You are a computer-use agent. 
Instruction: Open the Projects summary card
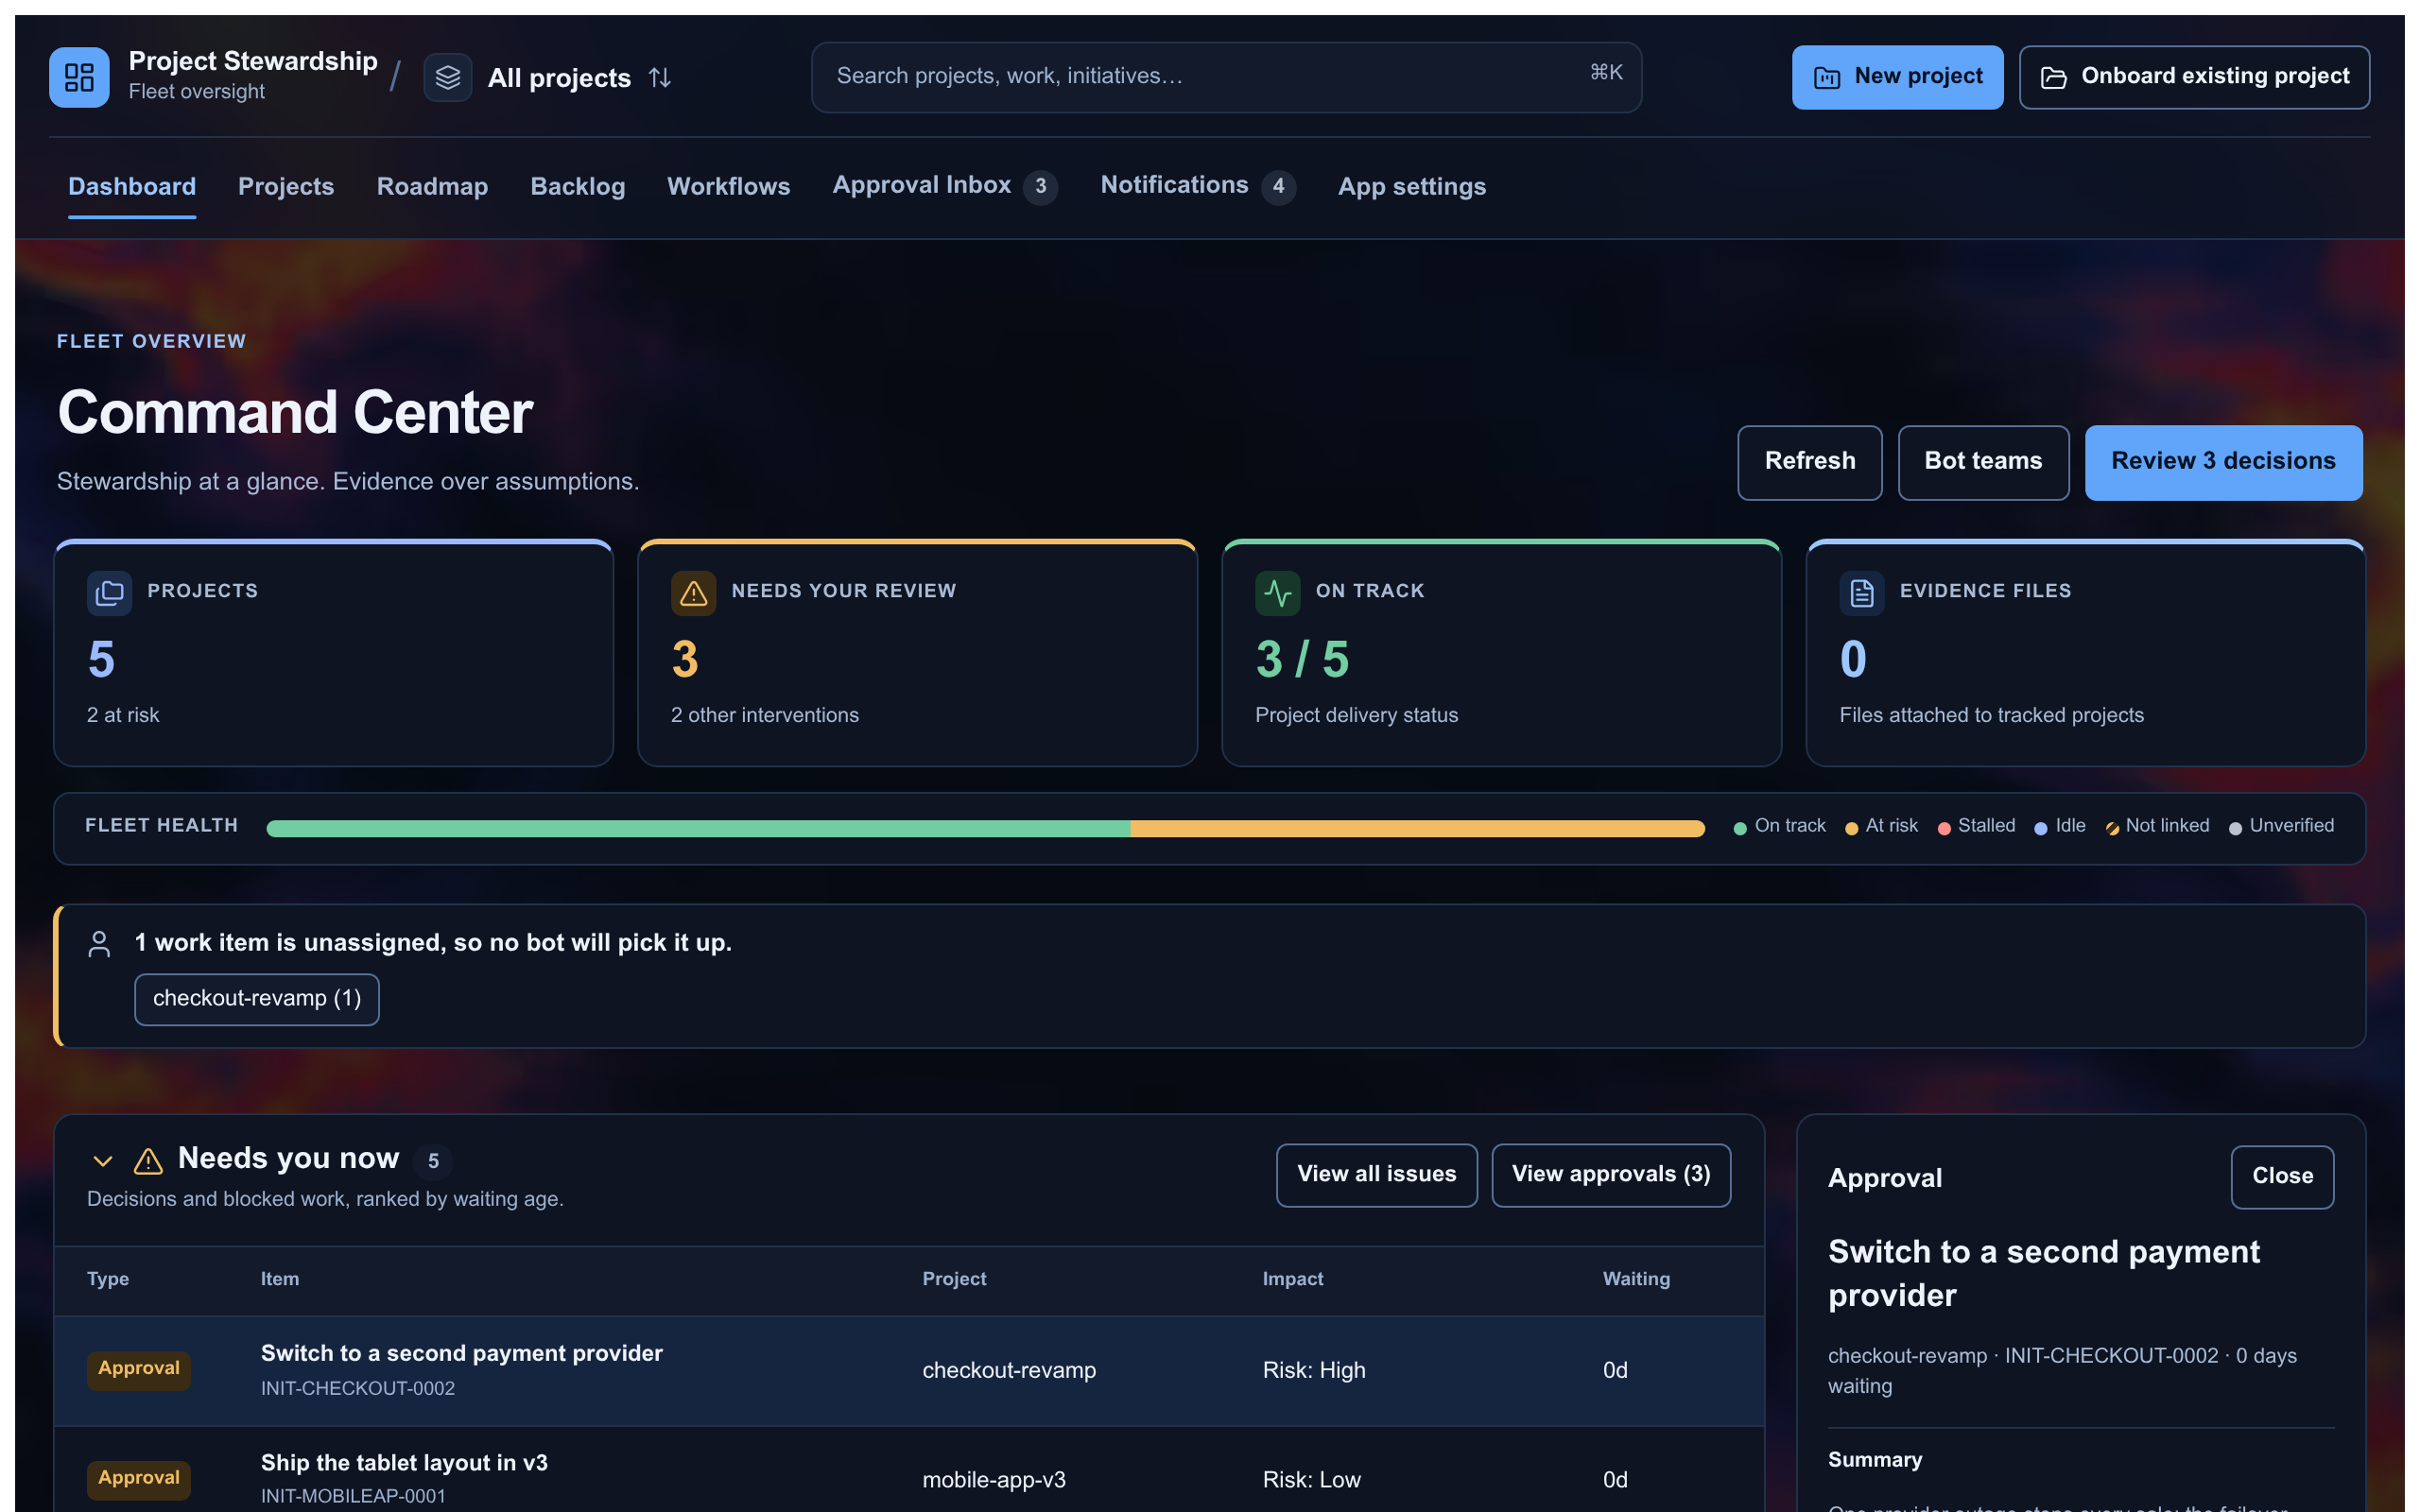333,653
